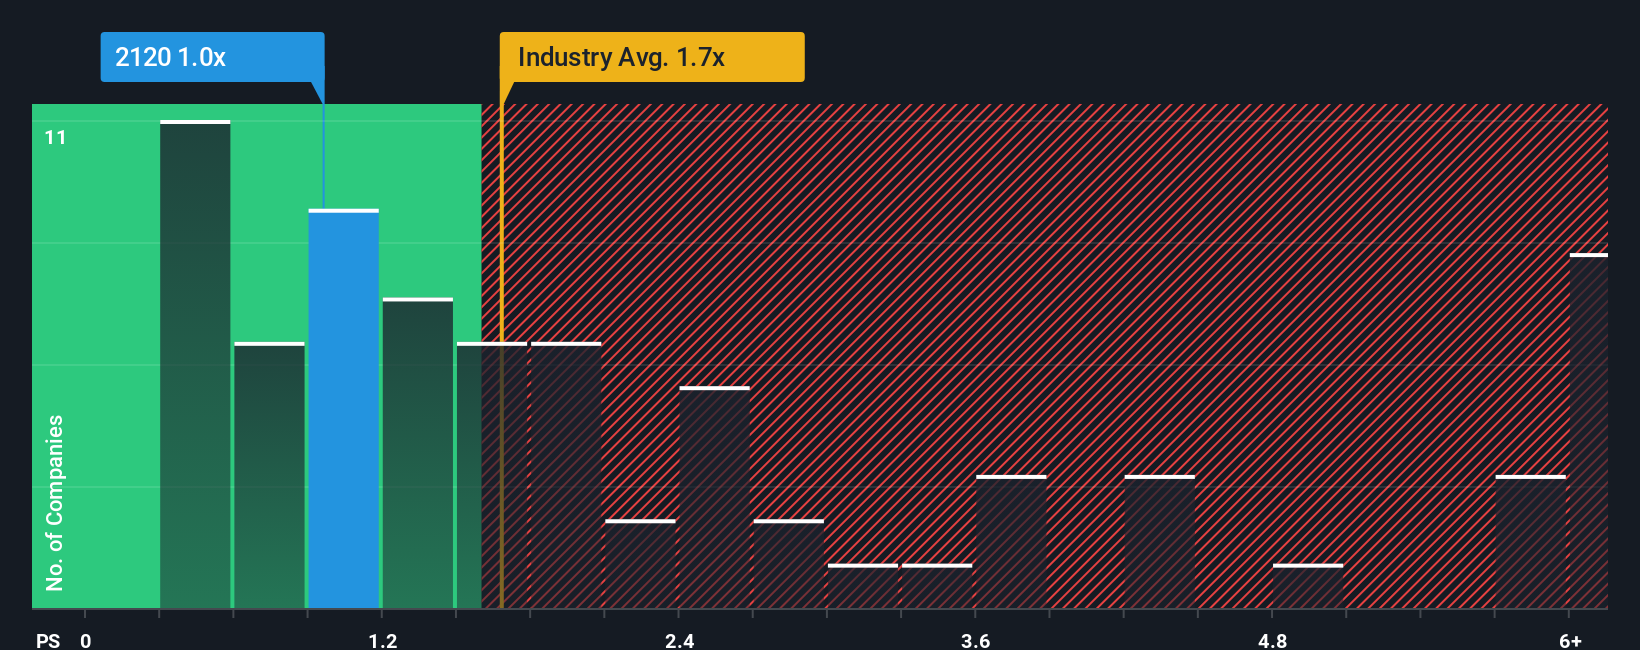The image size is (1640, 650).
Task: Click the '4.8' x-axis label
Action: [1272, 640]
